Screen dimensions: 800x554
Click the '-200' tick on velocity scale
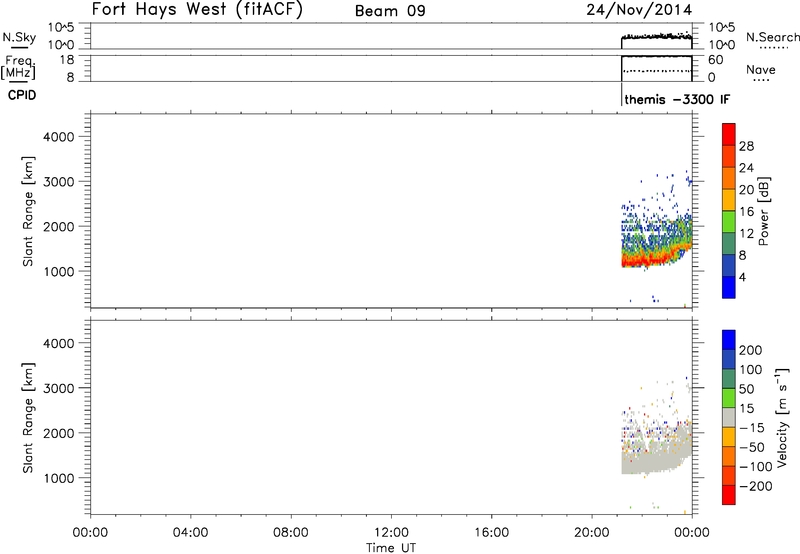tap(755, 486)
